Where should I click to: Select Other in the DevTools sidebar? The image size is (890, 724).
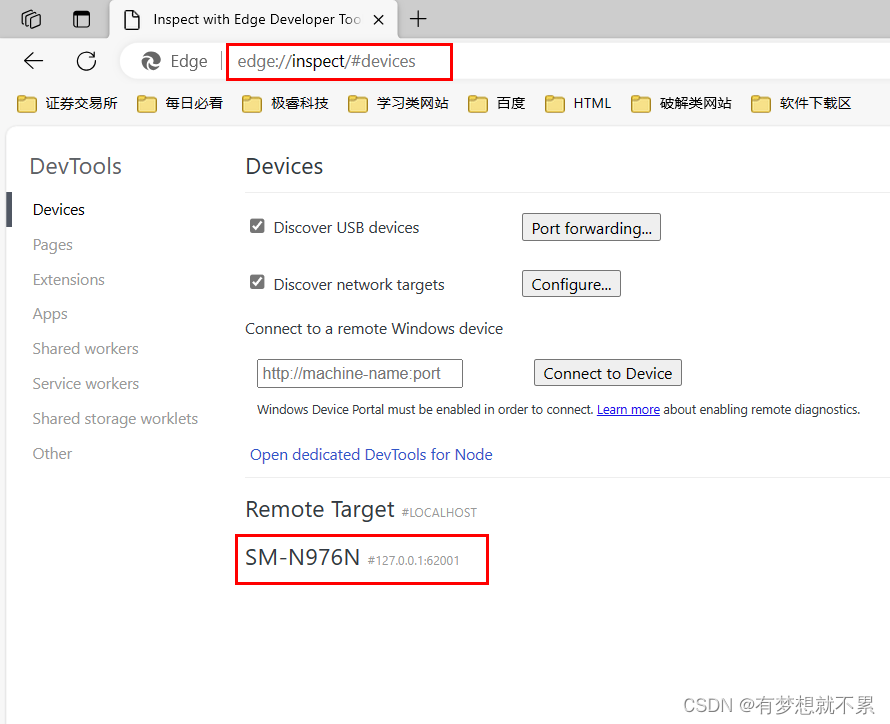tap(52, 454)
